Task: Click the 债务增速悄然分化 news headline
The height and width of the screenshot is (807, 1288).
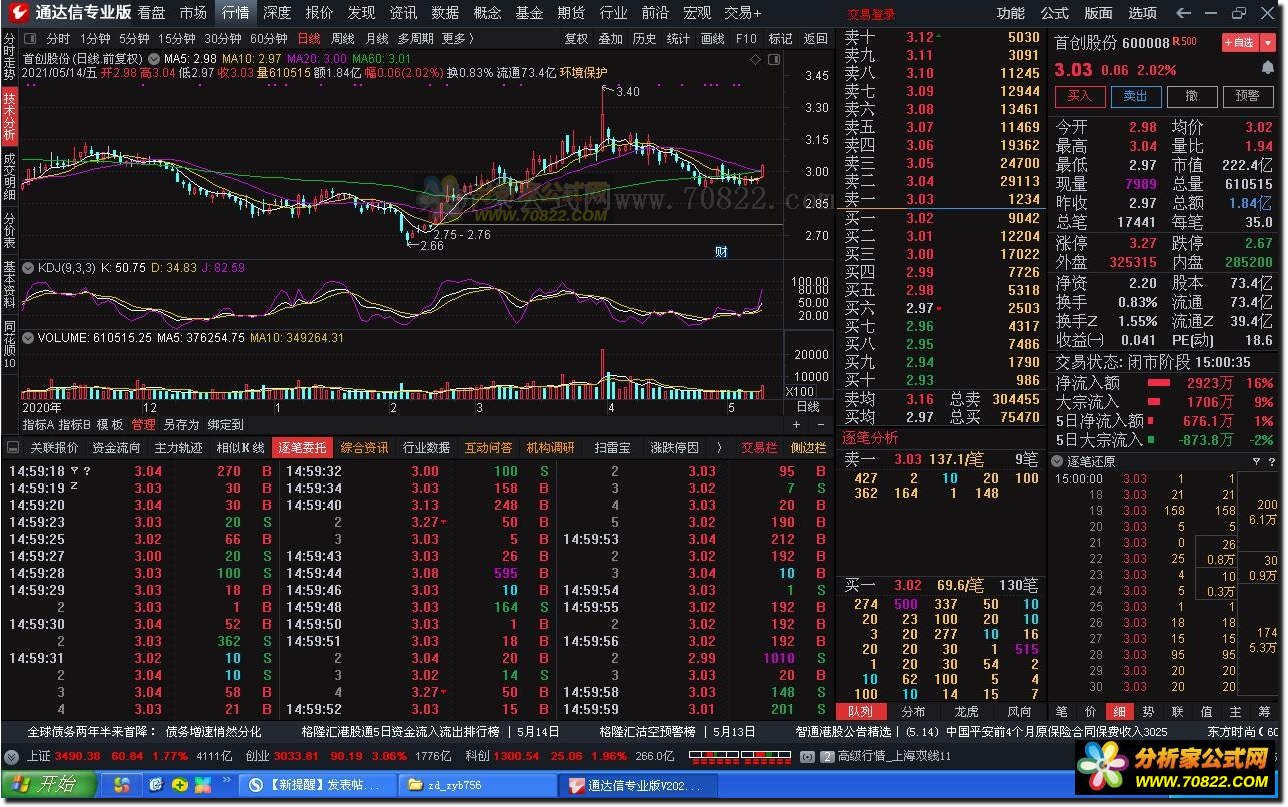Action: 213,732
